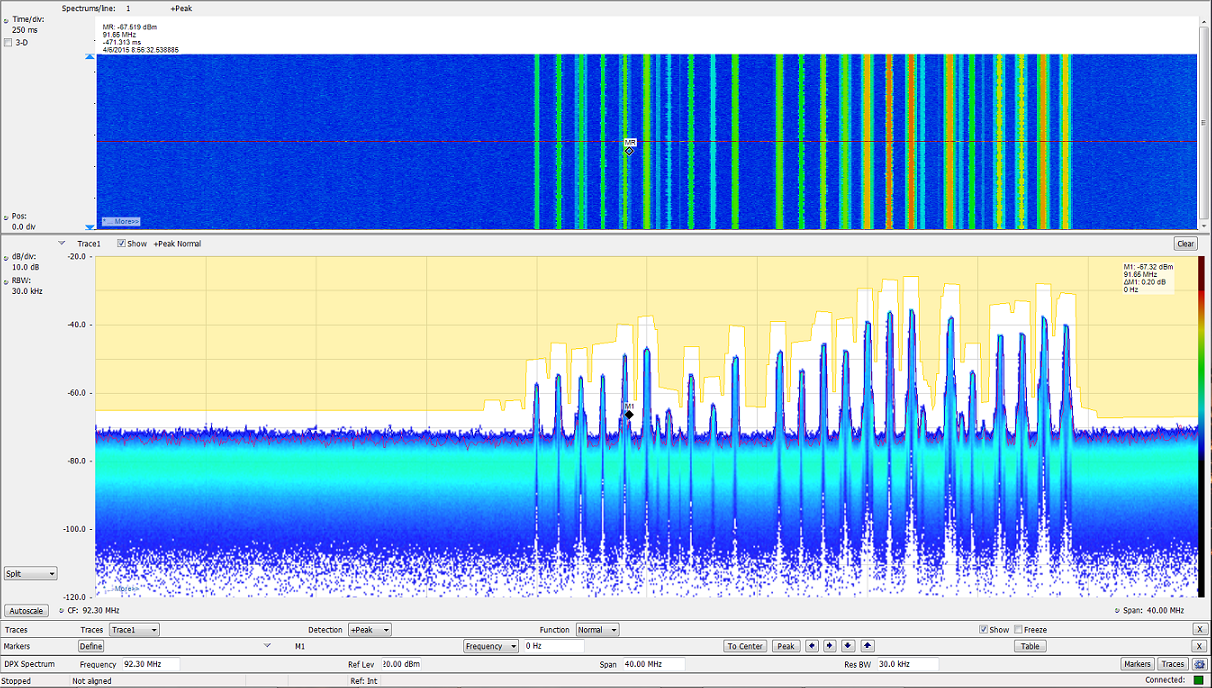
Task: Open the Split view dropdown
Action: (x=31, y=574)
